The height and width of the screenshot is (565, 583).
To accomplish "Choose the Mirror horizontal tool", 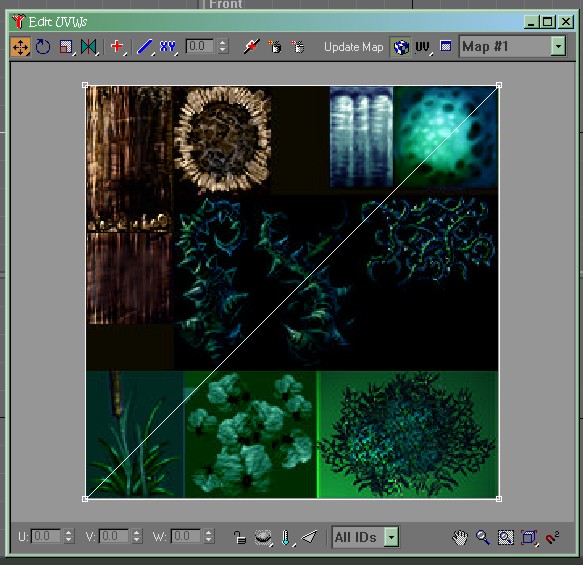I will [x=88, y=47].
